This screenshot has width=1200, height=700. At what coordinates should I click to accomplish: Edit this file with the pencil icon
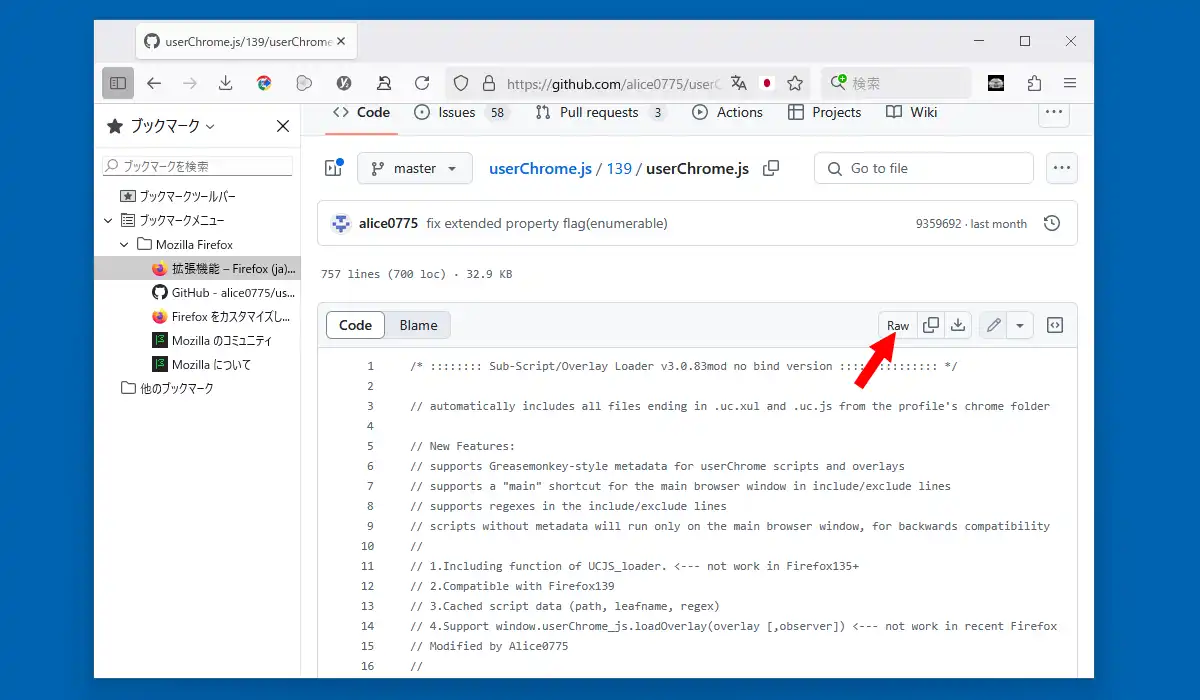point(993,325)
